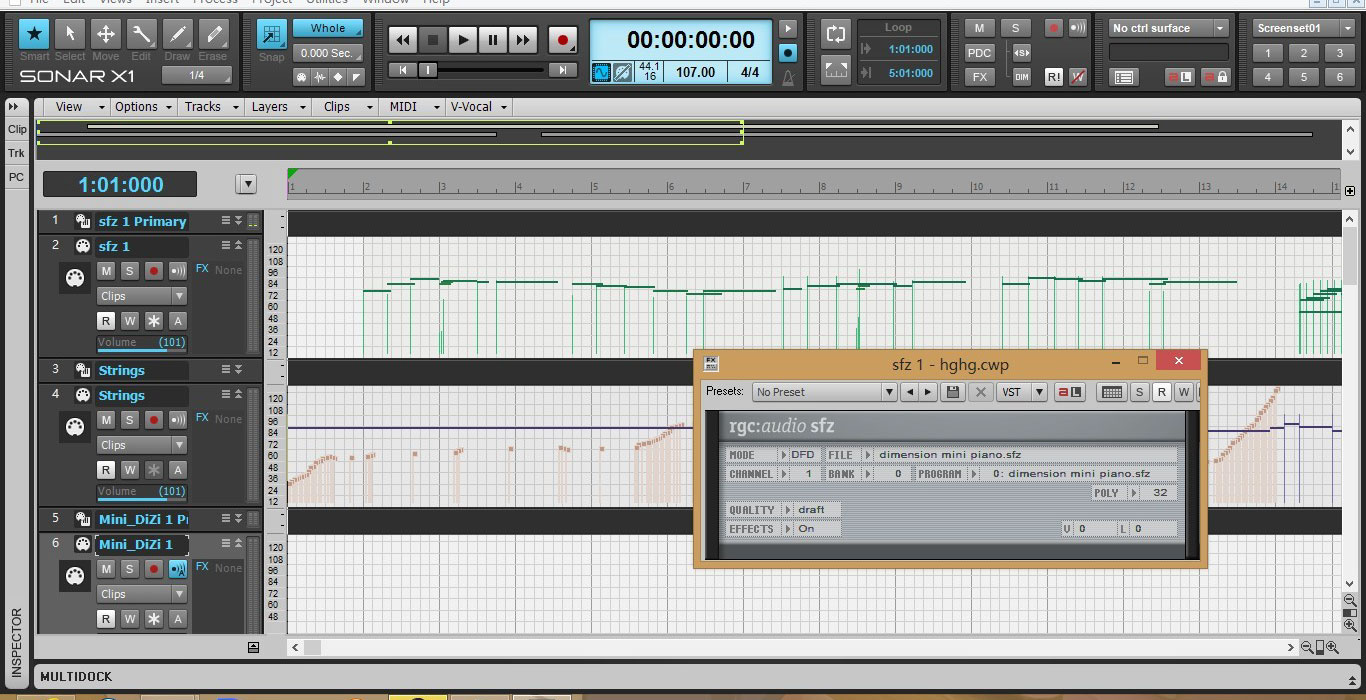This screenshot has height=700, width=1366.
Task: Pick the Edit tool wrench
Action: click(x=141, y=34)
